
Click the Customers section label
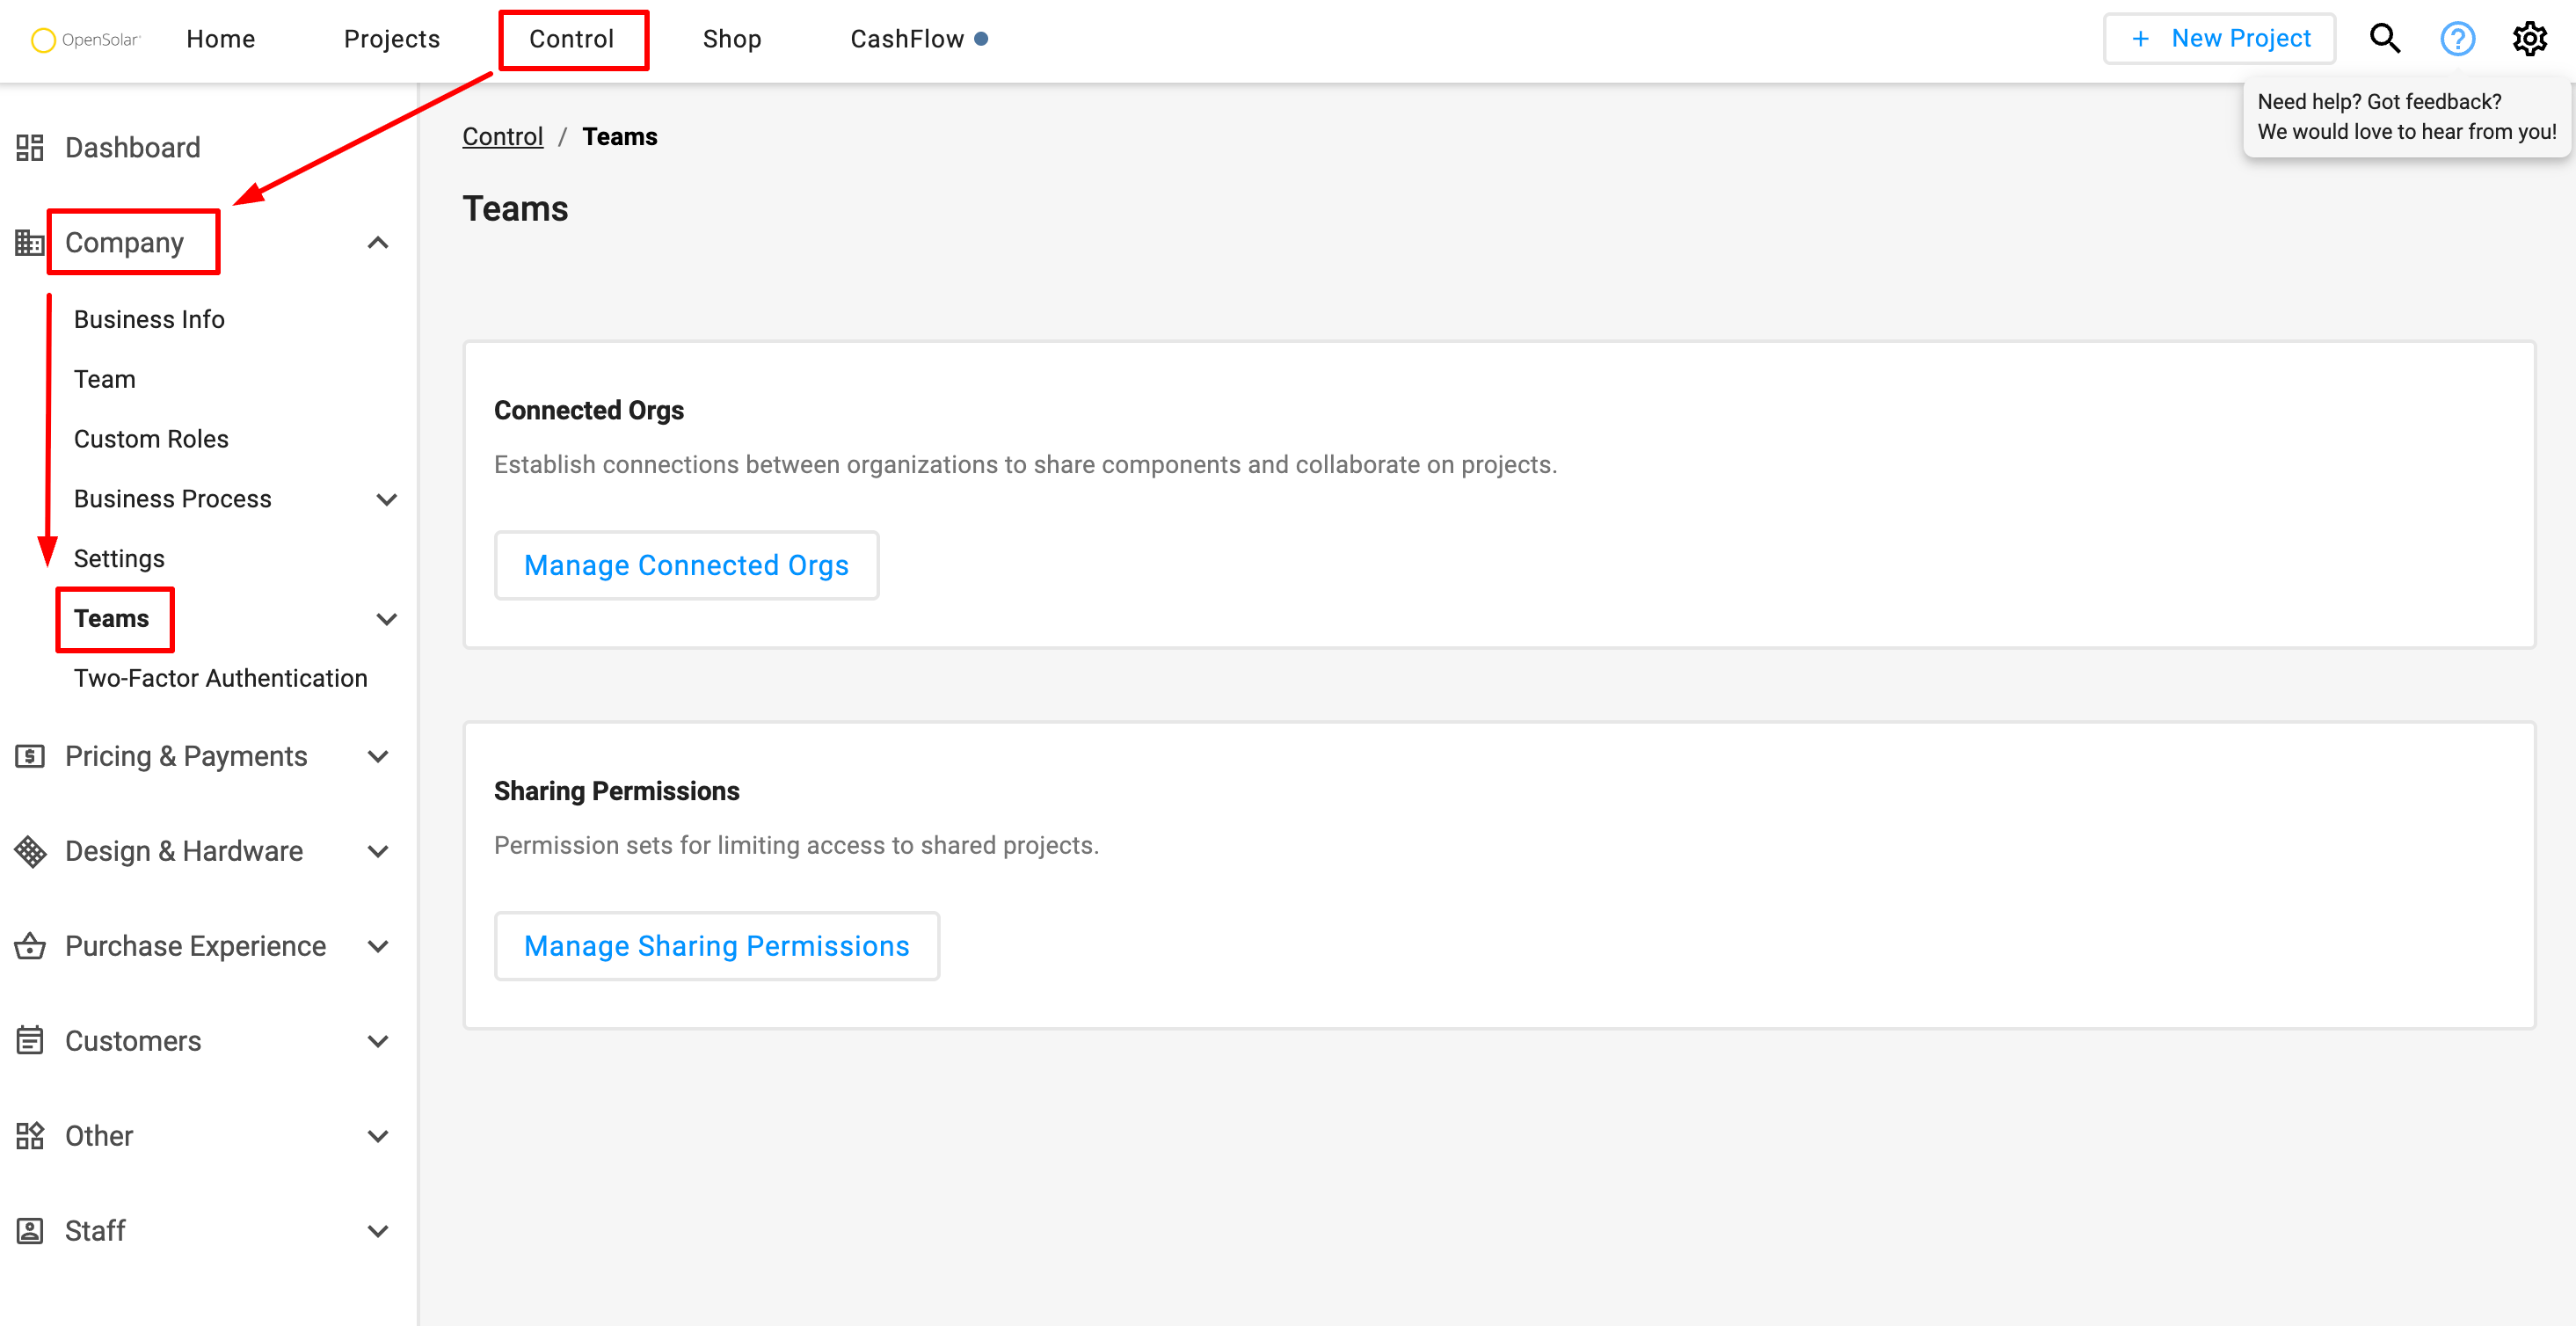(x=133, y=1041)
